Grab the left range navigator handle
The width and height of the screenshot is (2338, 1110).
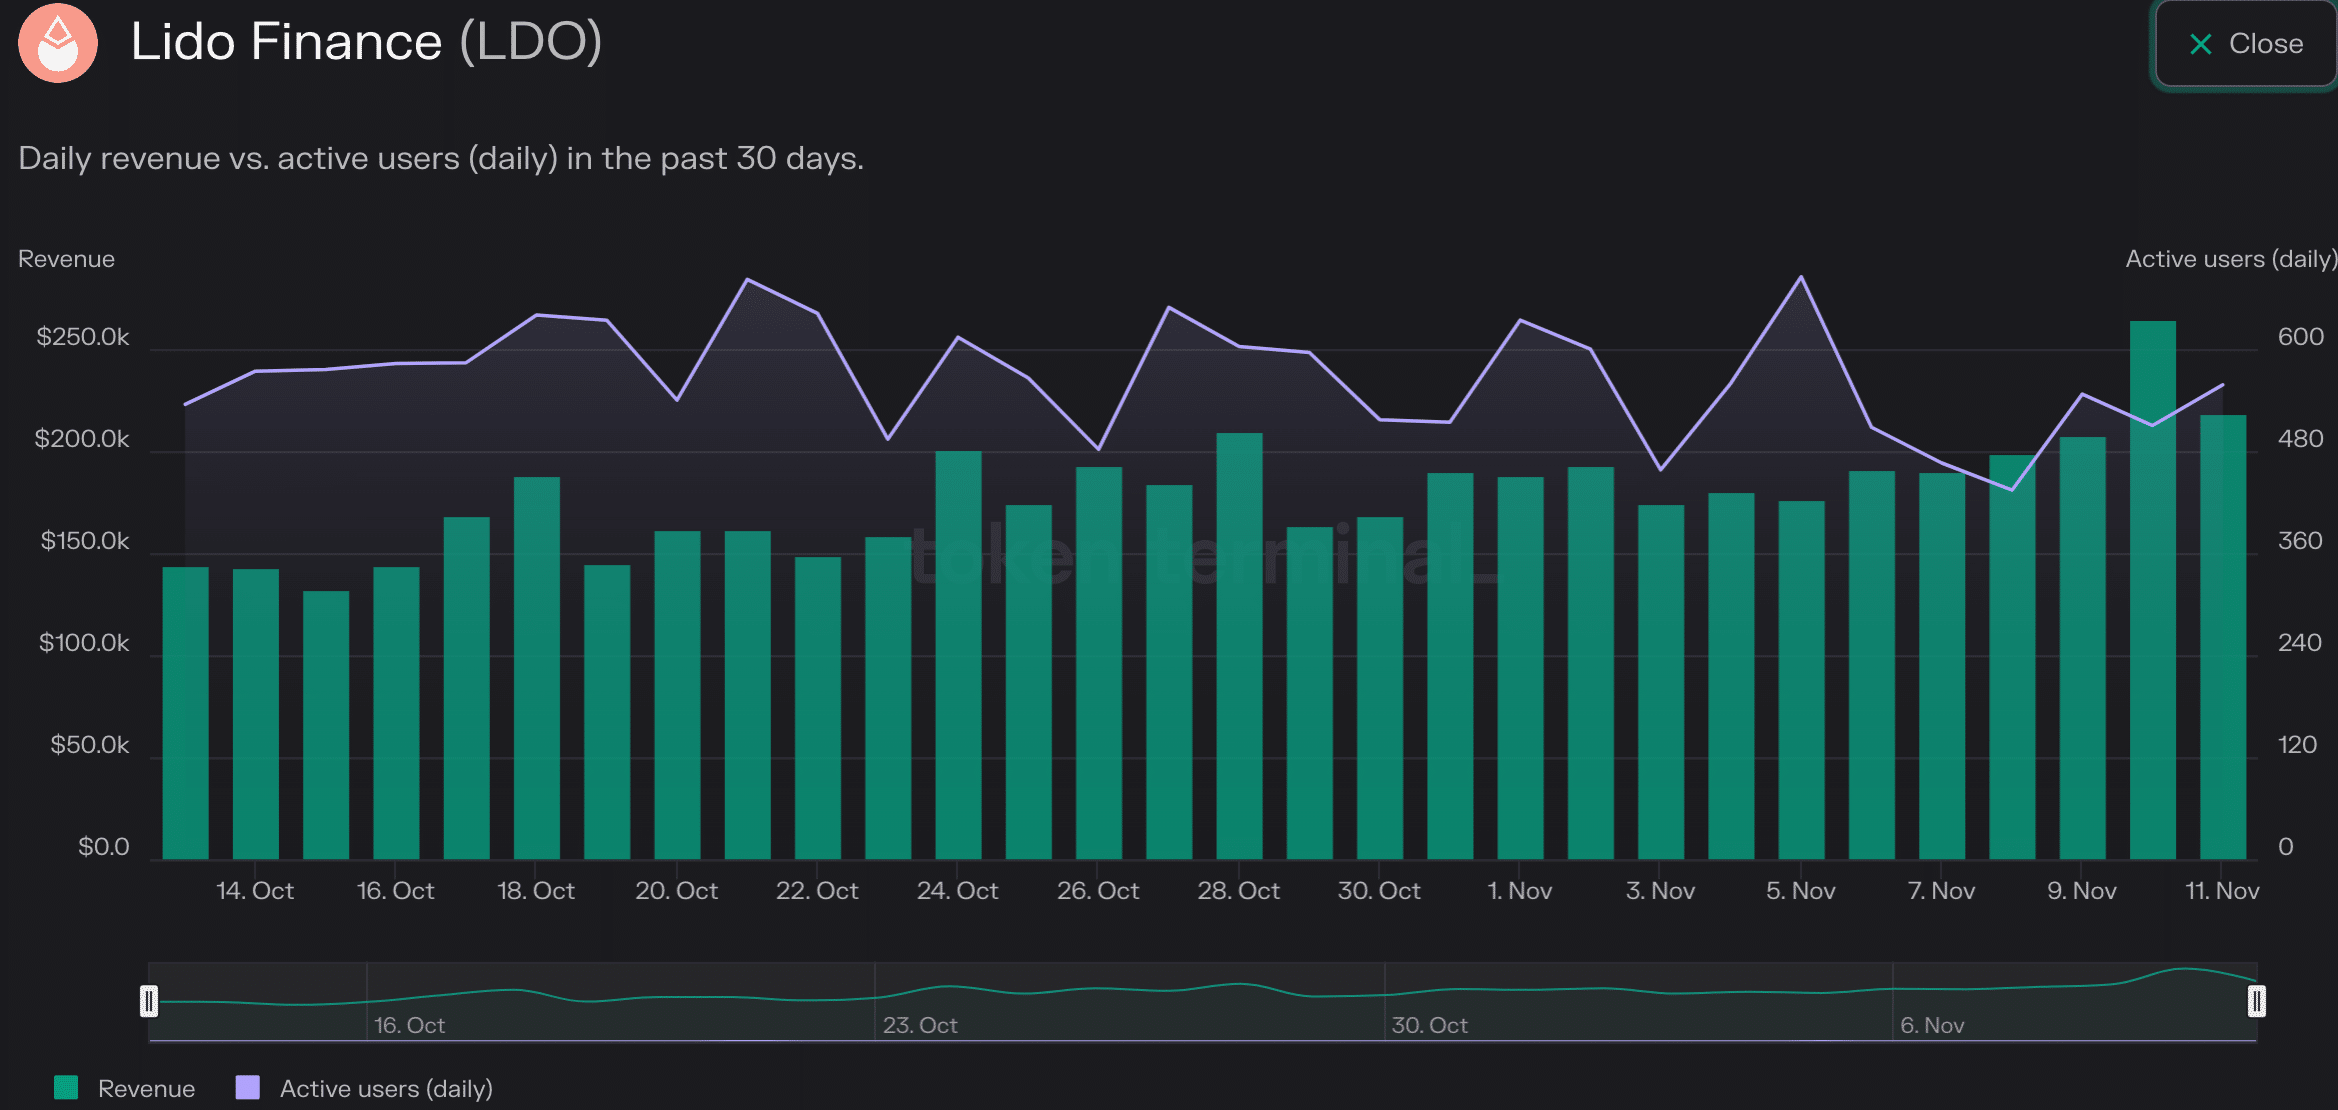pos(149,1001)
